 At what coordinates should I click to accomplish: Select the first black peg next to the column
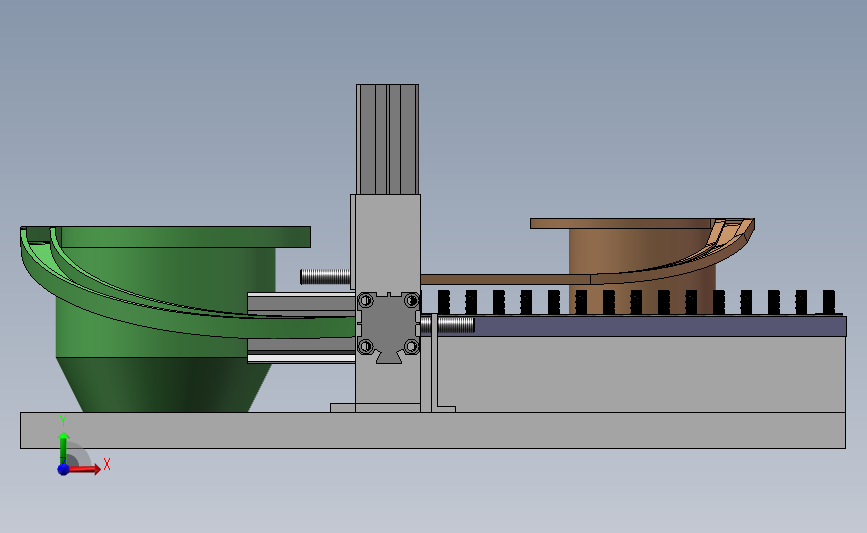tap(443, 302)
